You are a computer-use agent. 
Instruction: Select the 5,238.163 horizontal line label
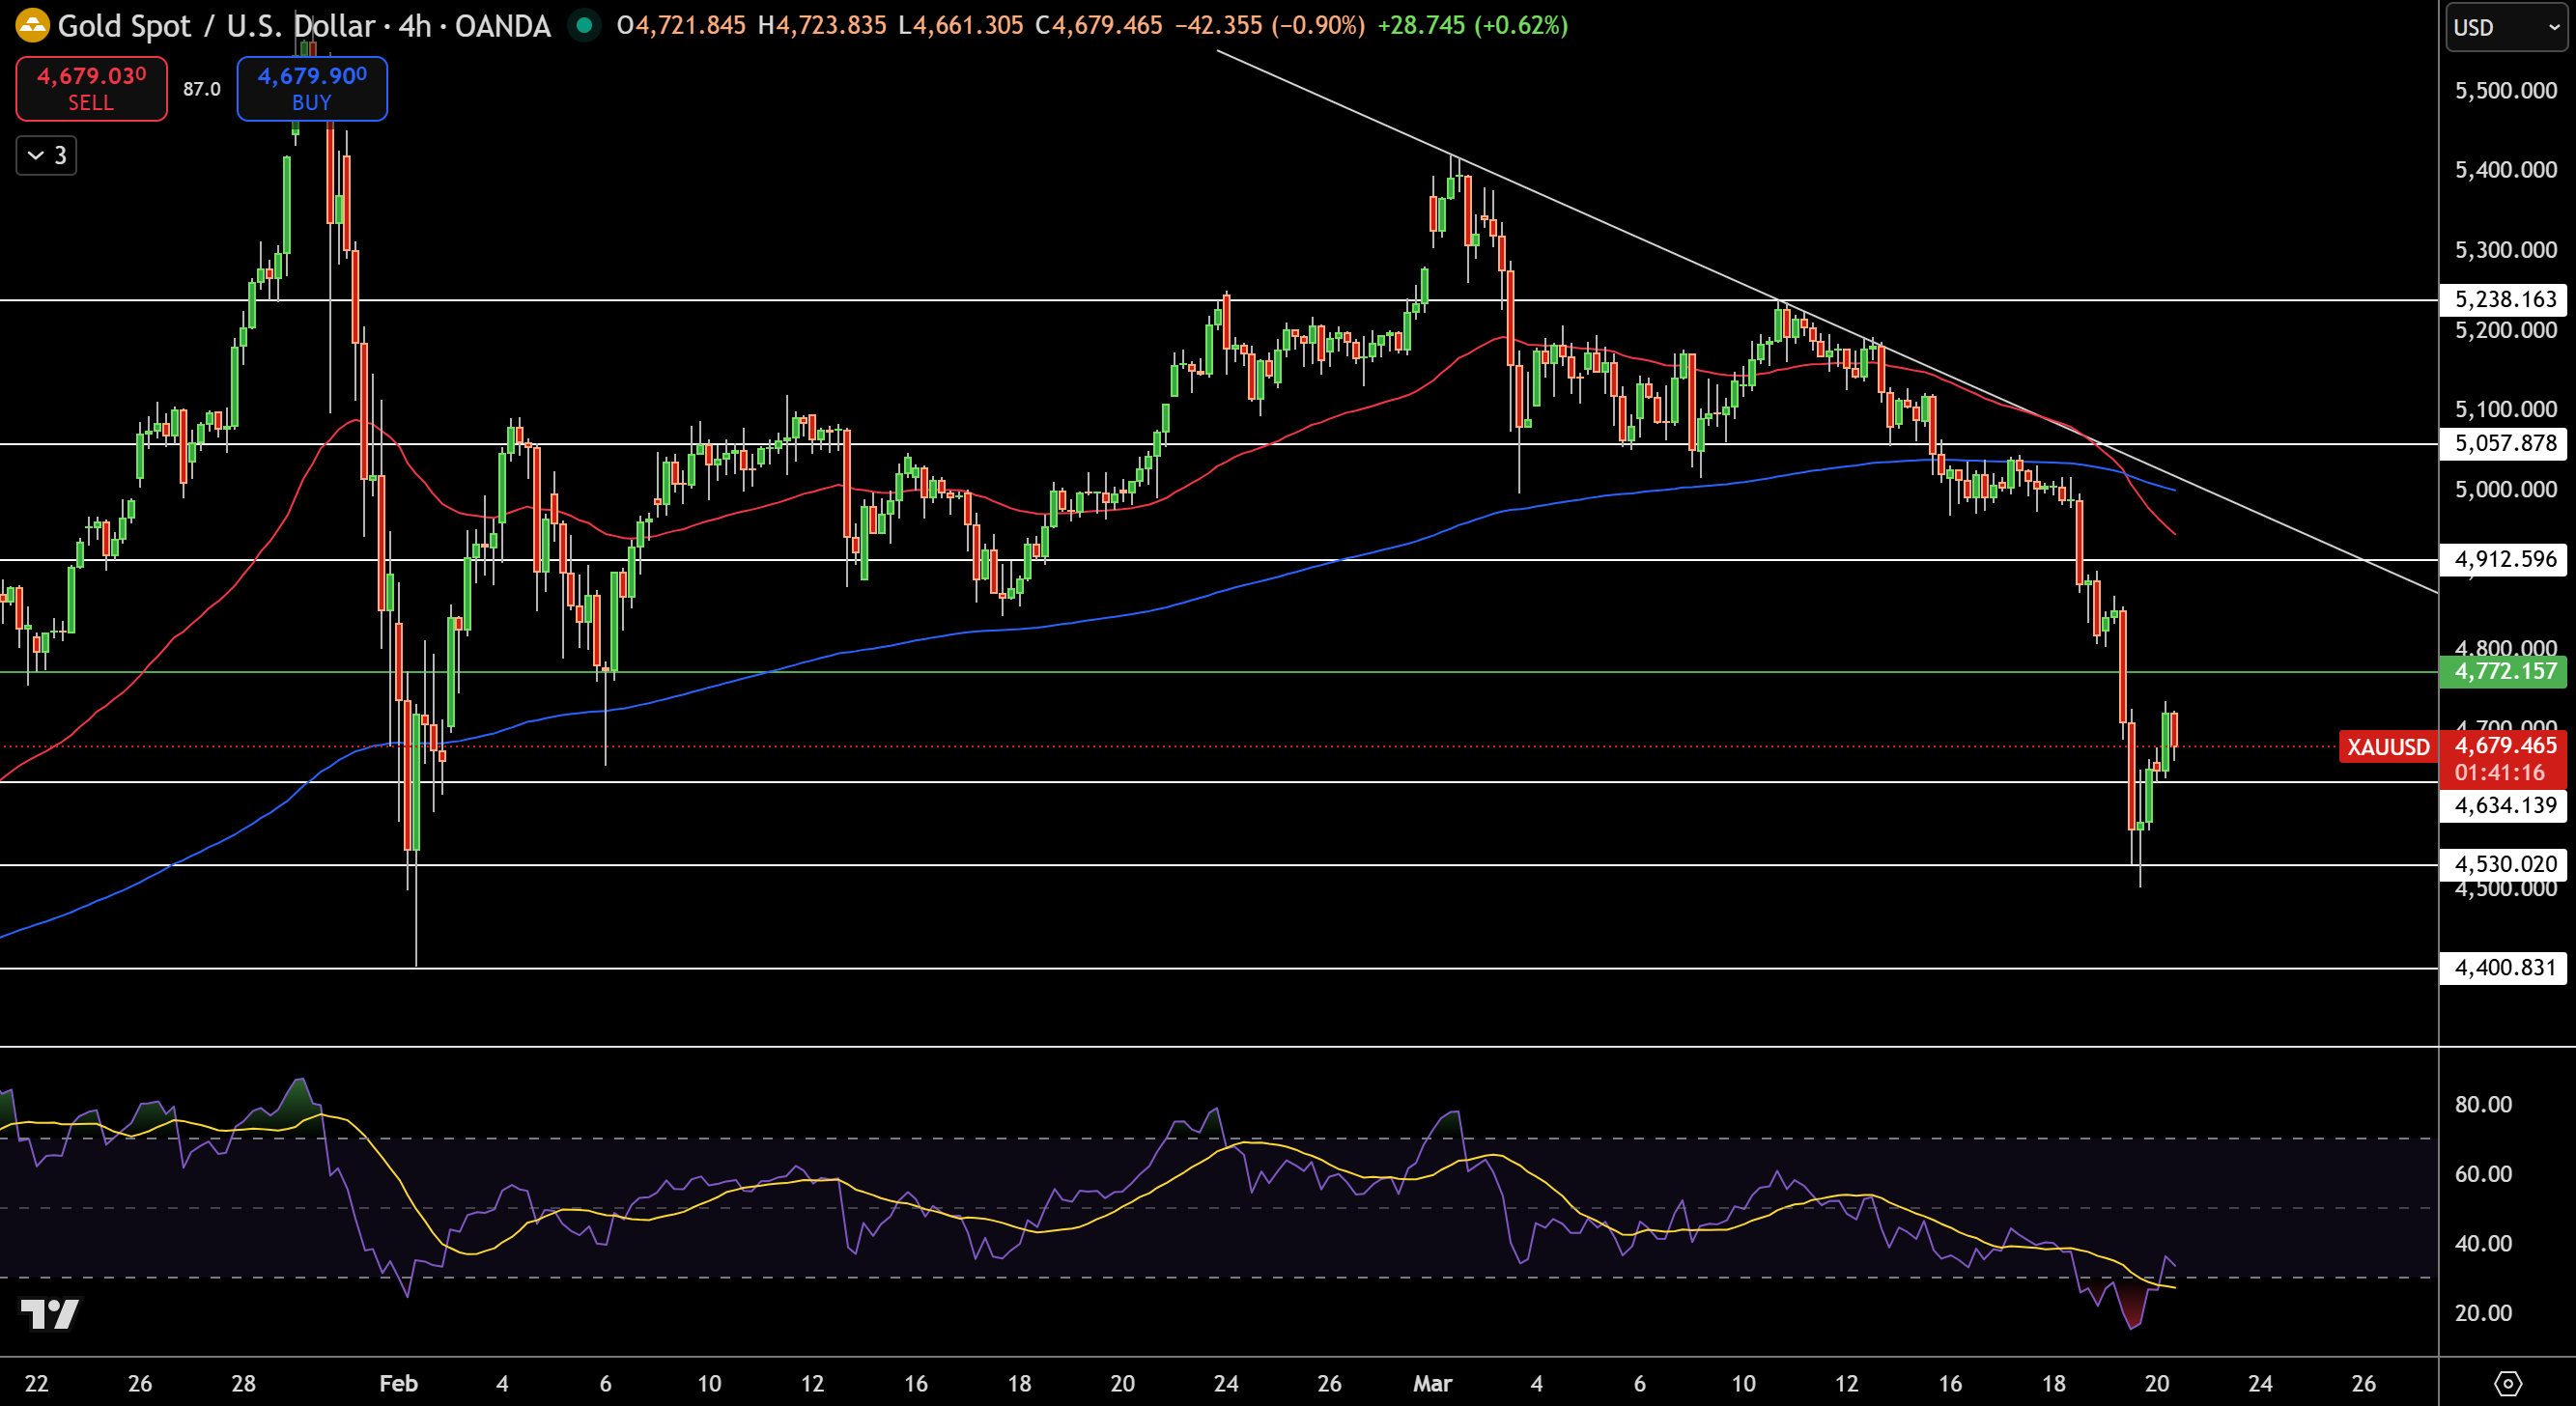tap(2504, 299)
